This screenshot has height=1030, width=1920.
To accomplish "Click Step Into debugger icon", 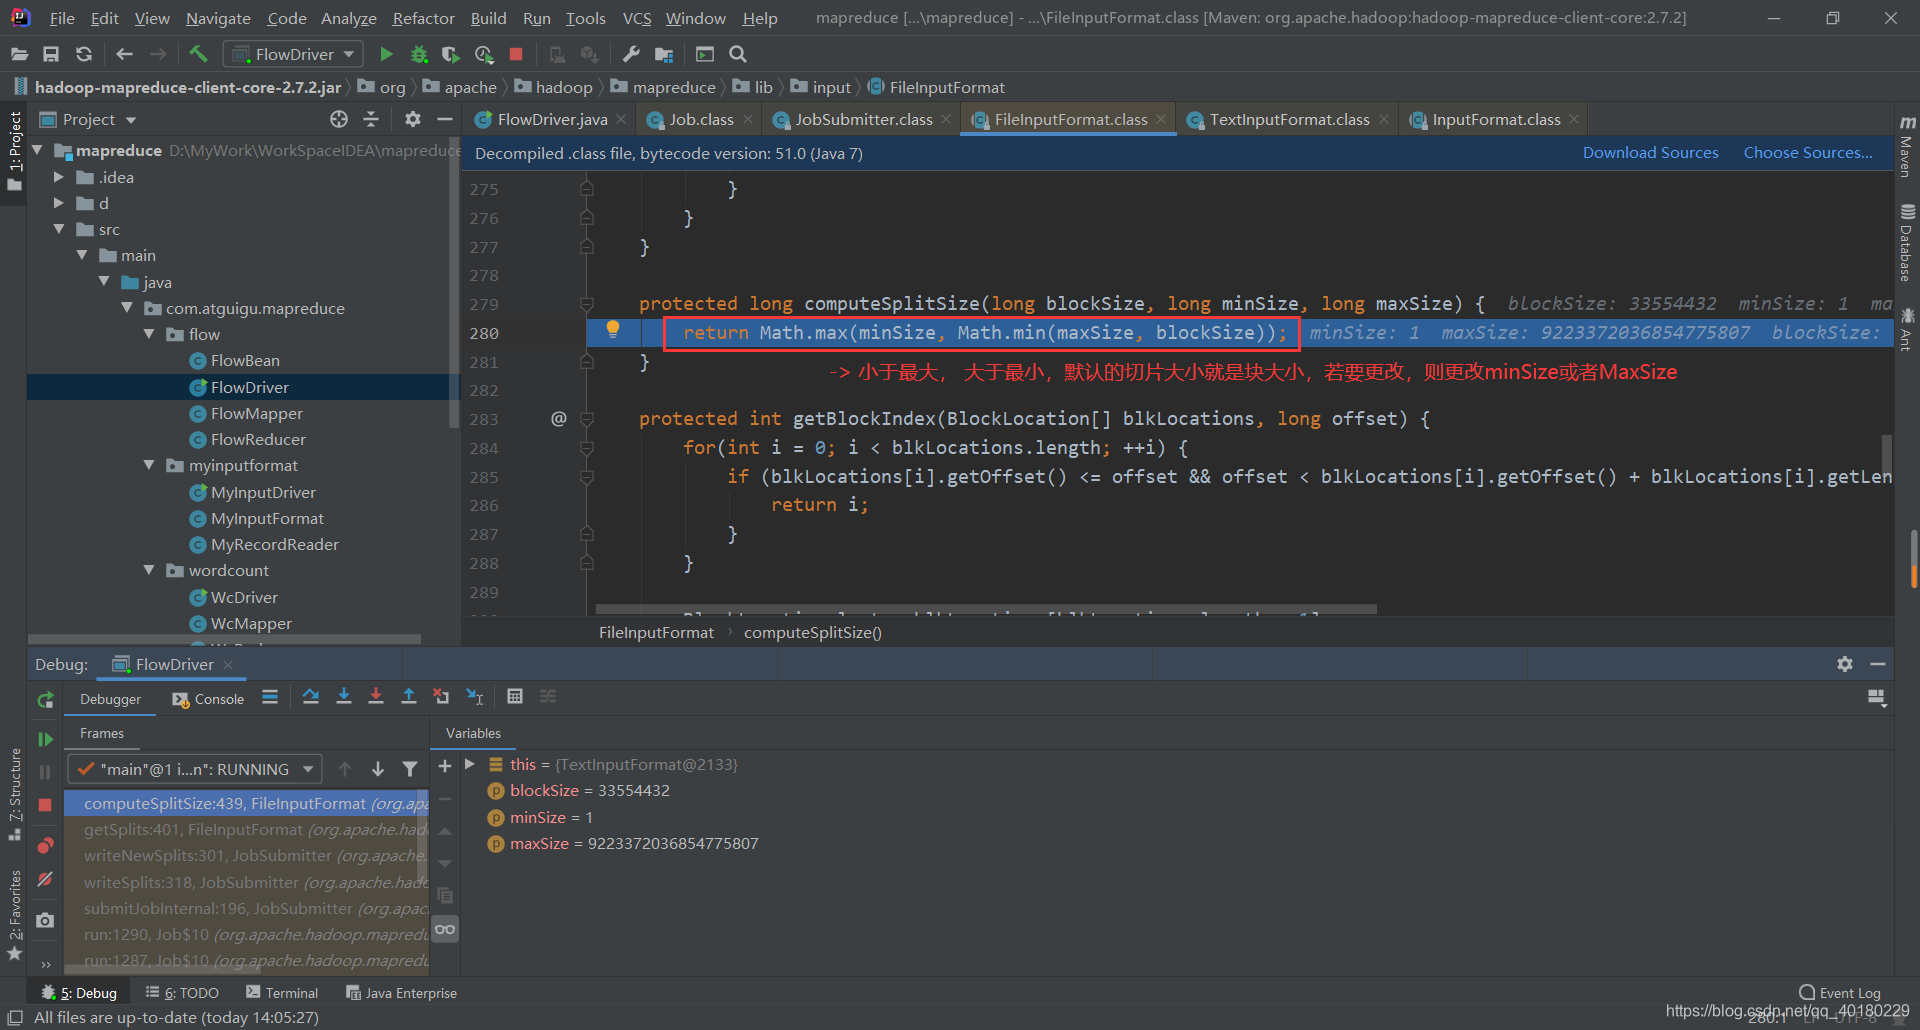I will pyautogui.click(x=344, y=697).
